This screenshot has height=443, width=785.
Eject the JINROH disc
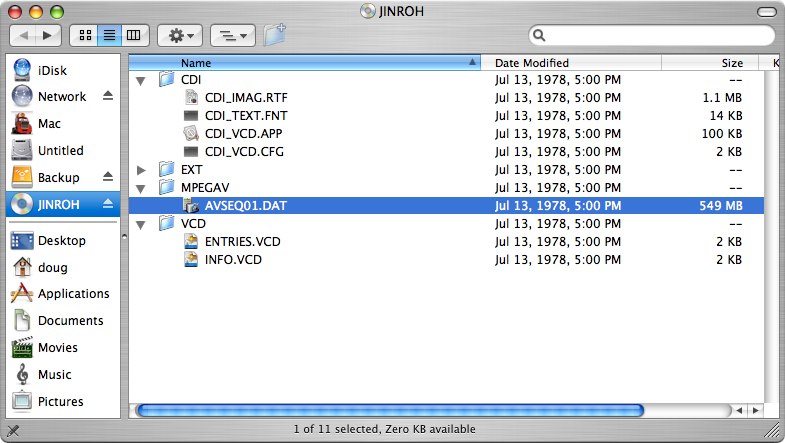coord(108,204)
